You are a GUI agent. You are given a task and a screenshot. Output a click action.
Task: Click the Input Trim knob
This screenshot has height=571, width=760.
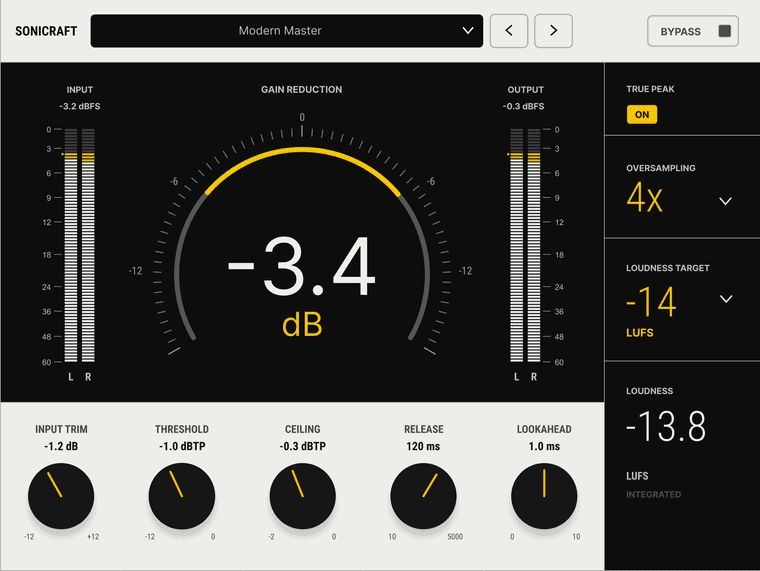(61, 496)
